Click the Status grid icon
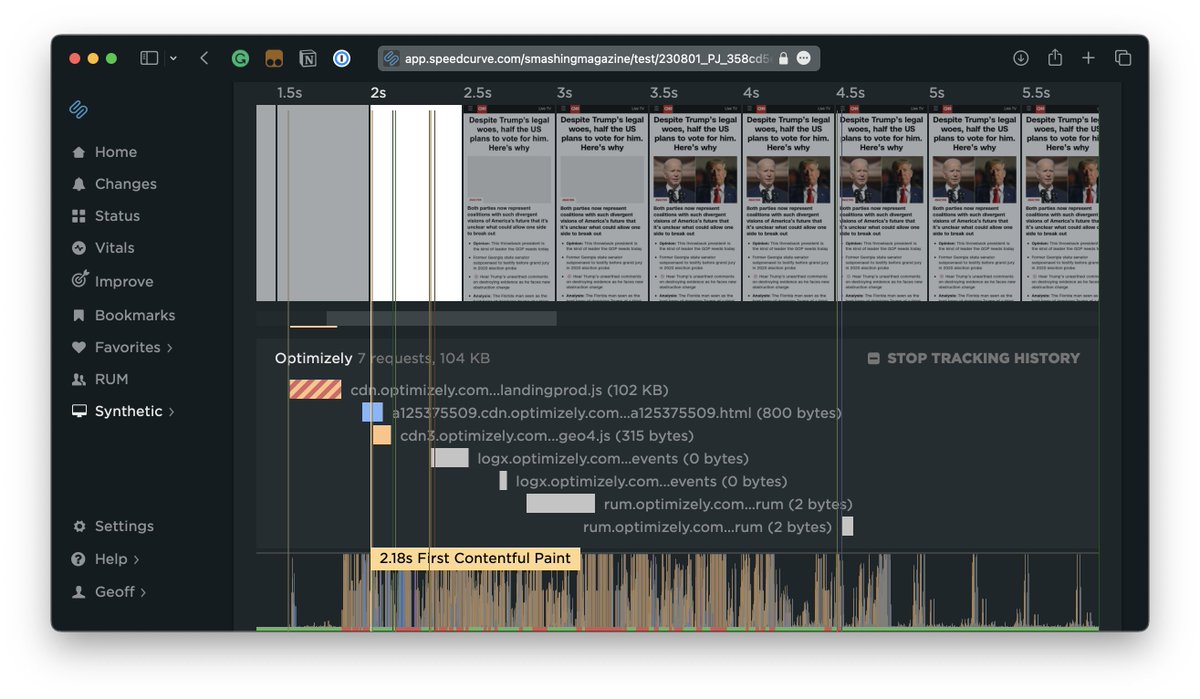Screen dimensions: 1200x699 (x=79, y=216)
